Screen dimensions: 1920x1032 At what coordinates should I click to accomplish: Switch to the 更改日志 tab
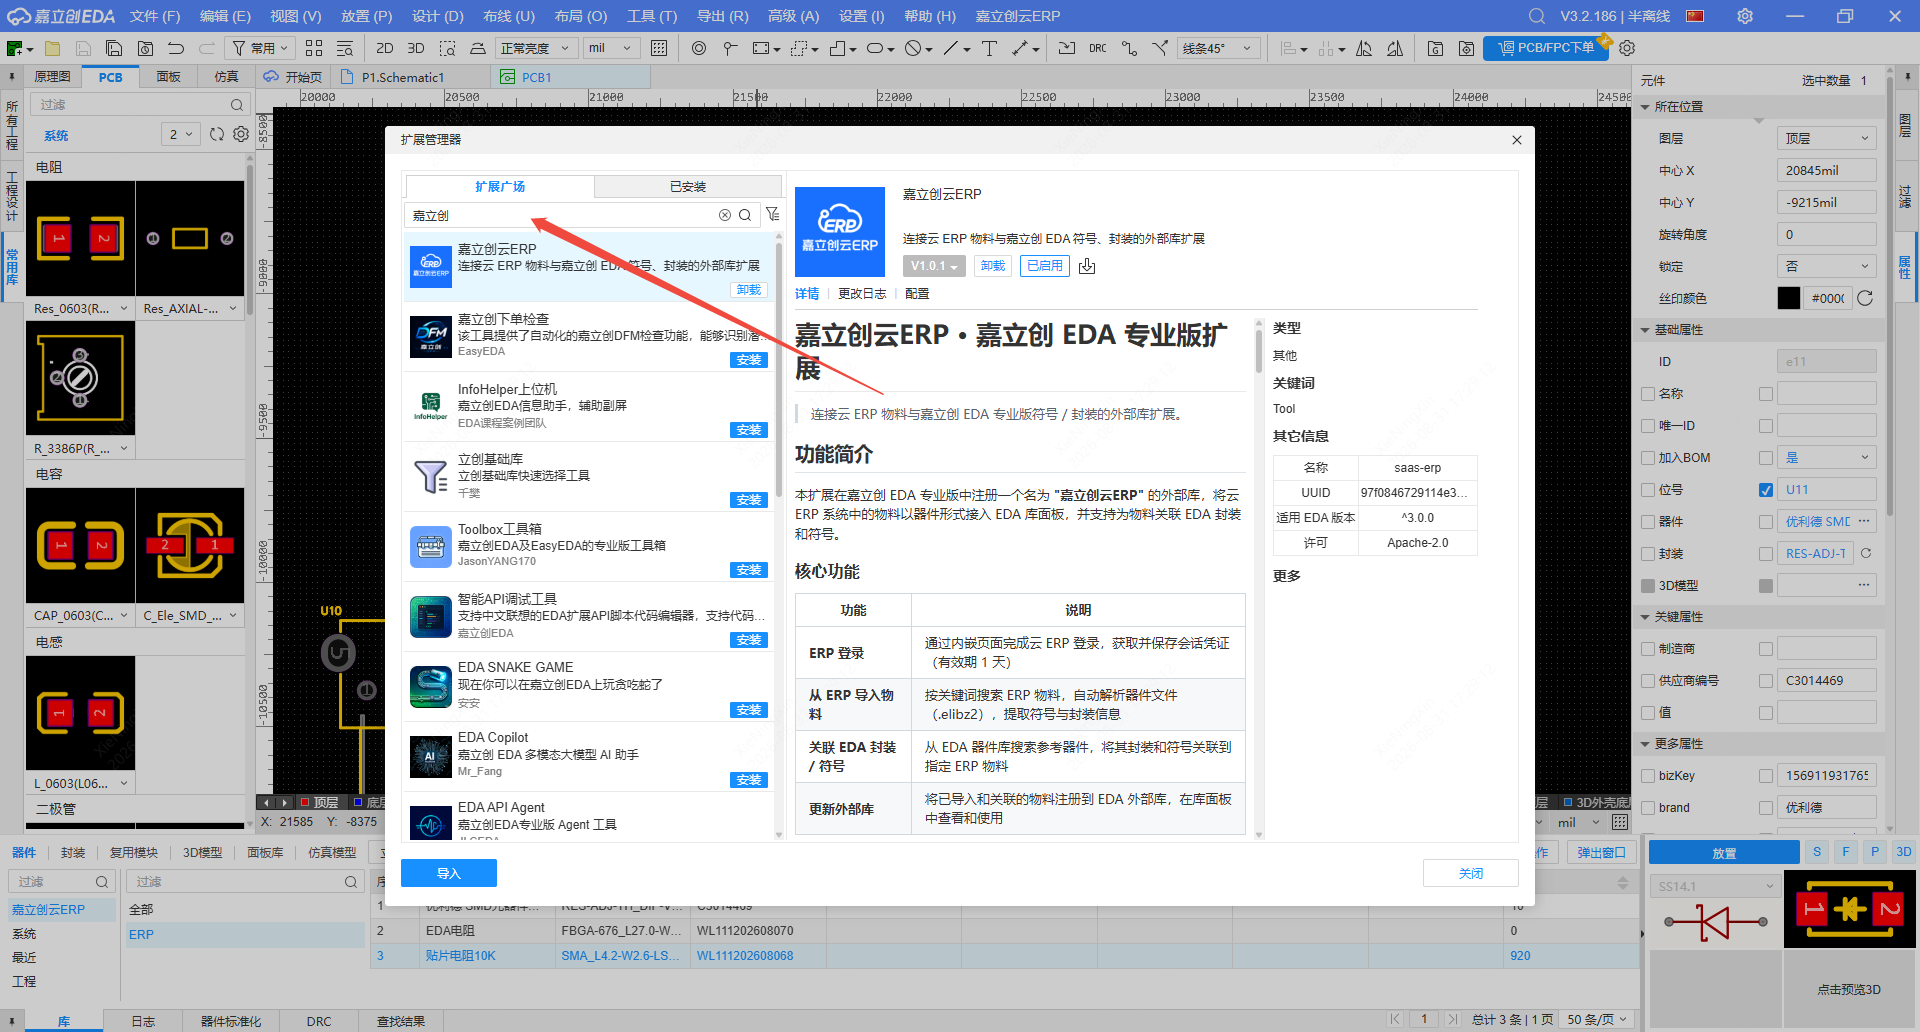click(x=862, y=294)
